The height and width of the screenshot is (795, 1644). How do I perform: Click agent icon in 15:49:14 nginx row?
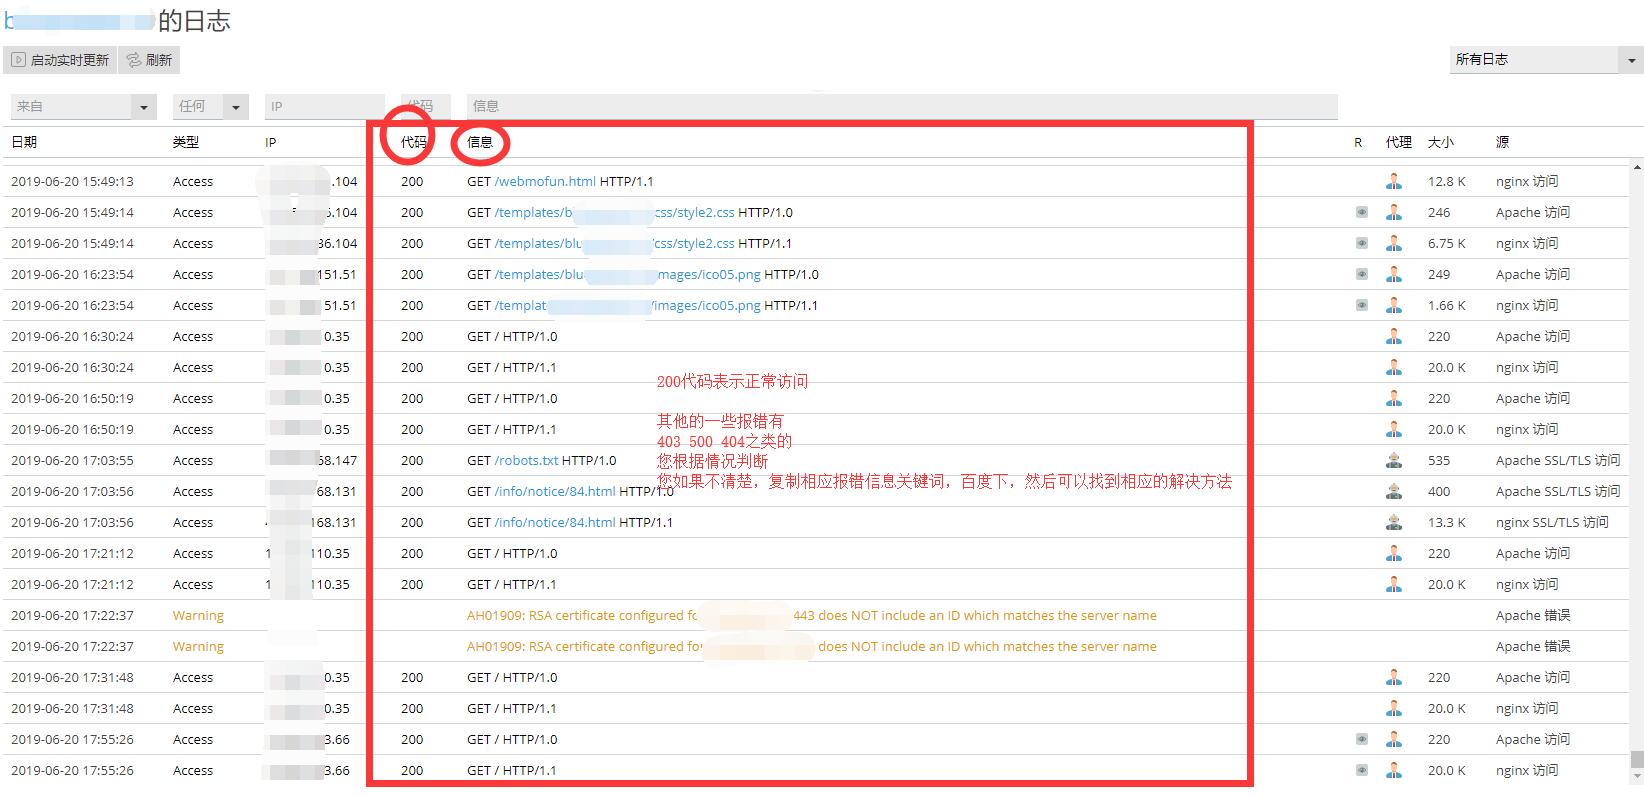(1394, 243)
